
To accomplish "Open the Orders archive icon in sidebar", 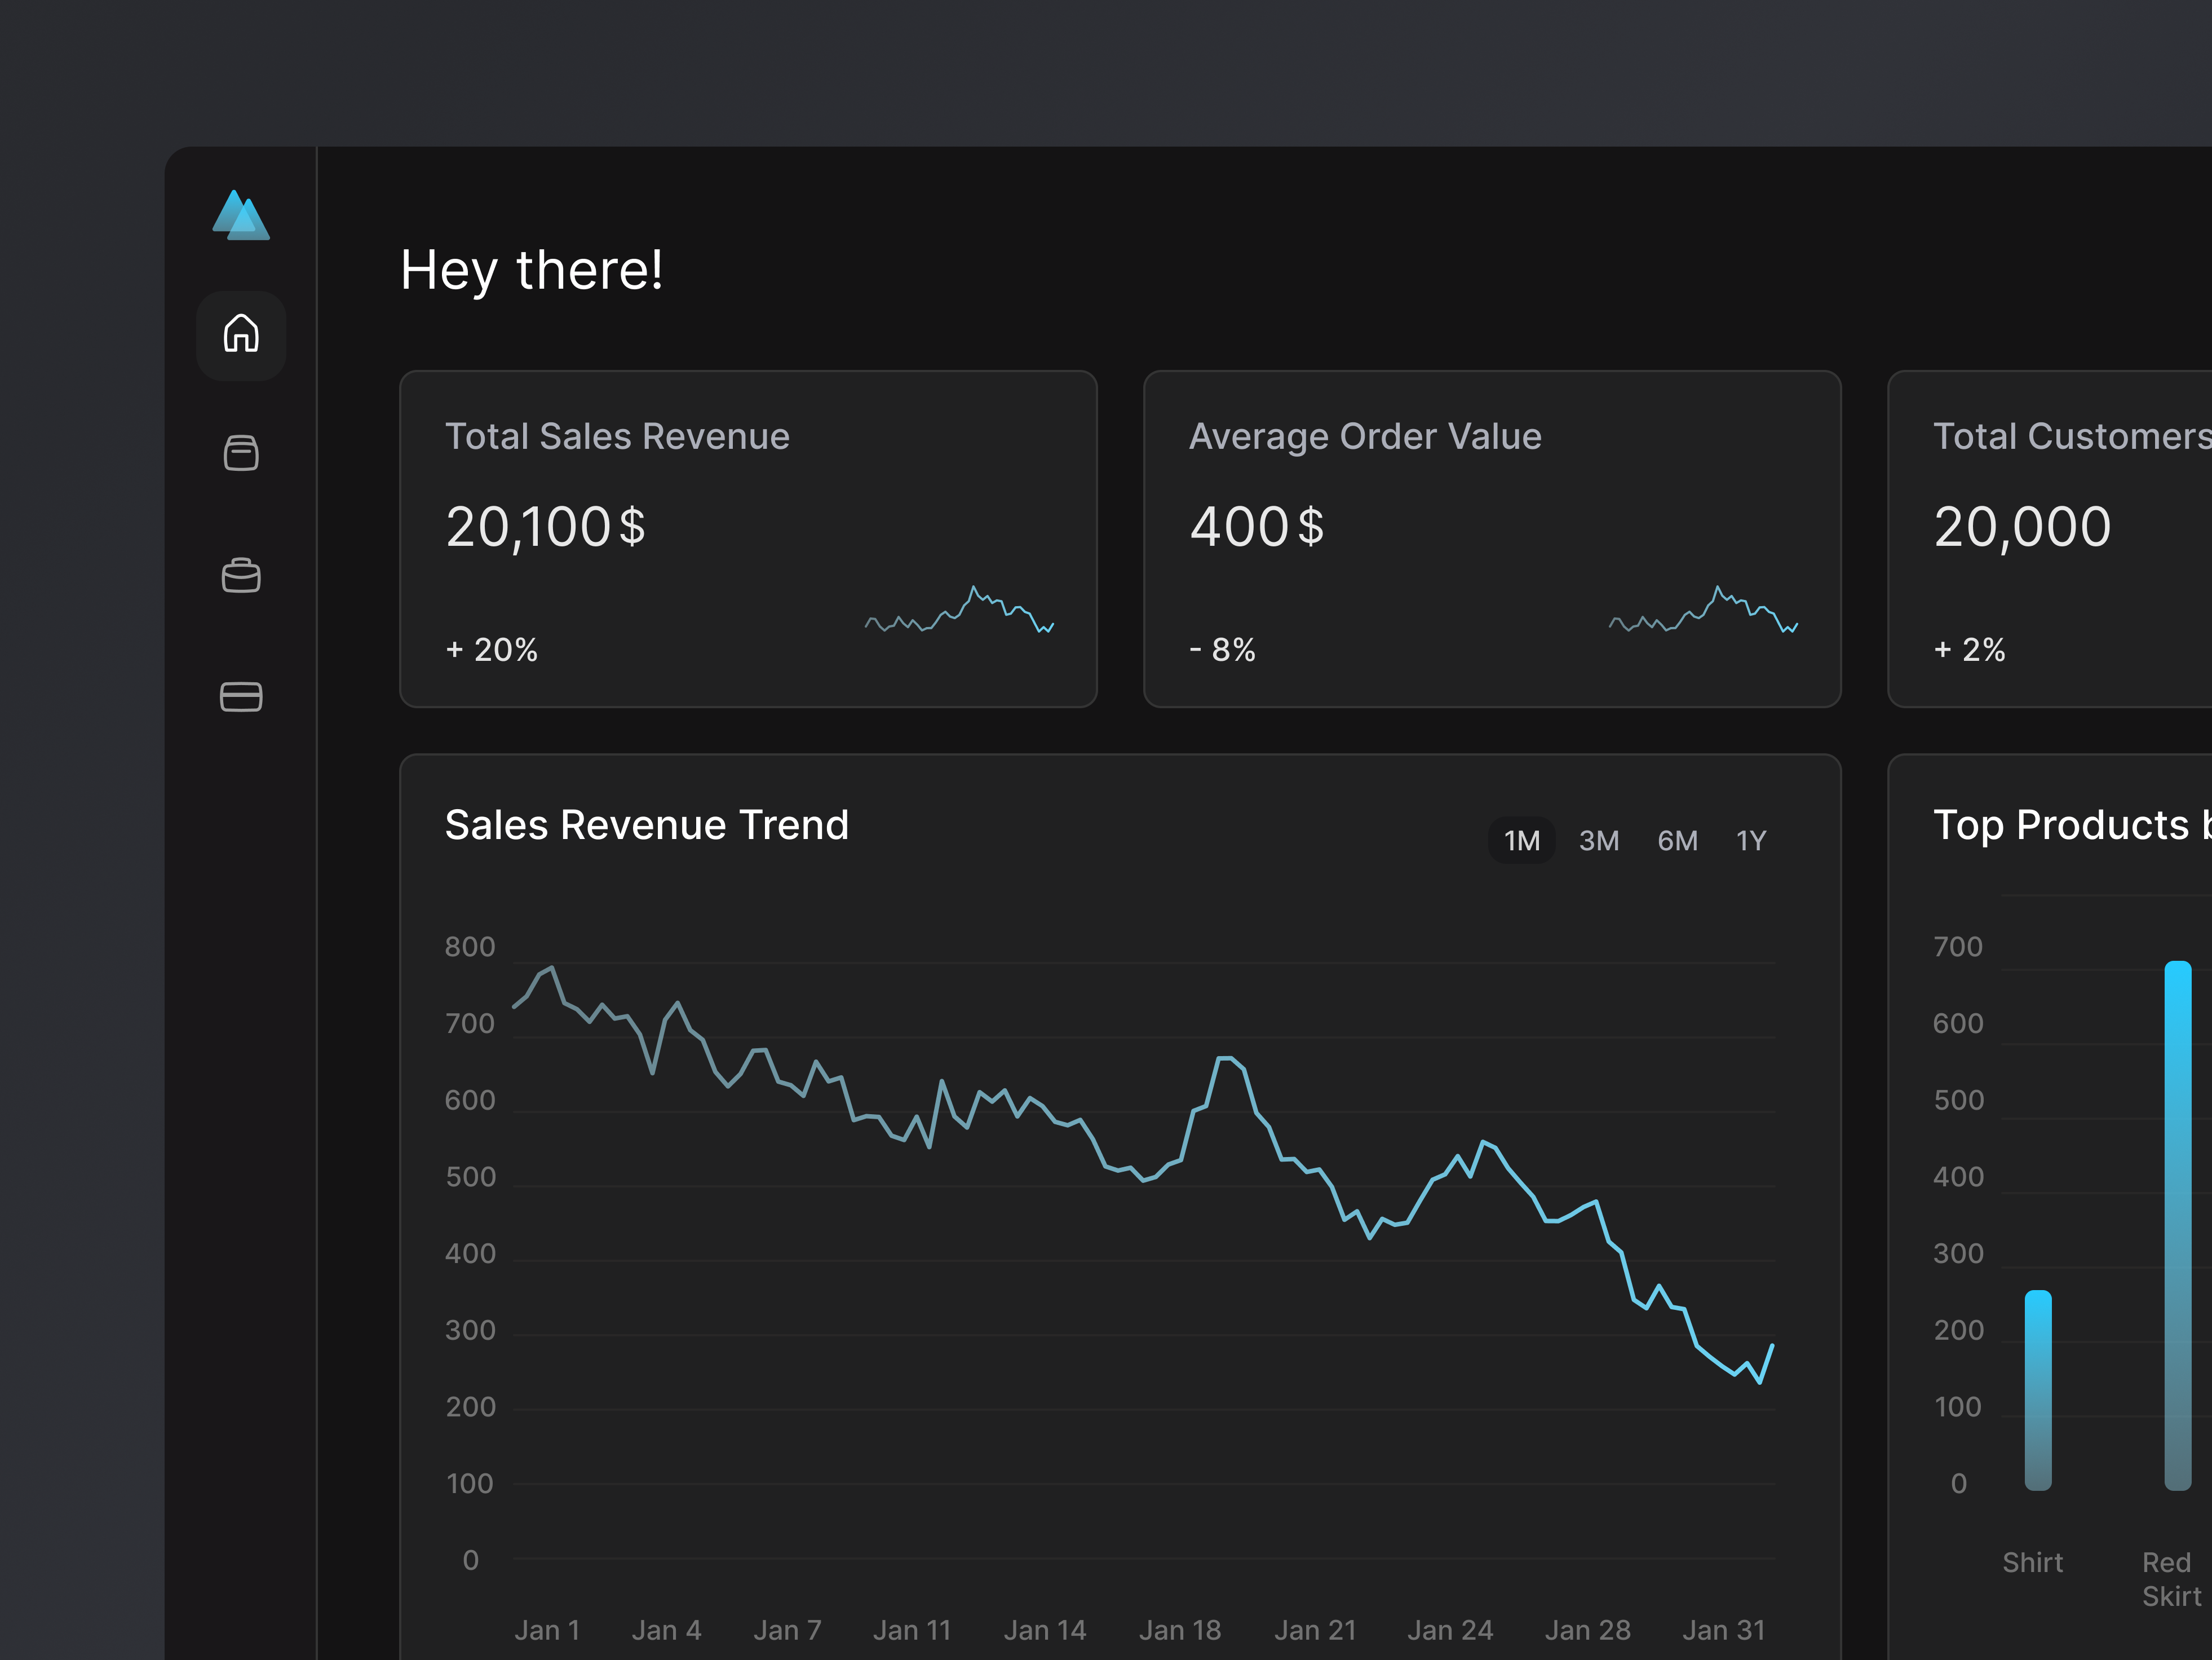I will (240, 454).
